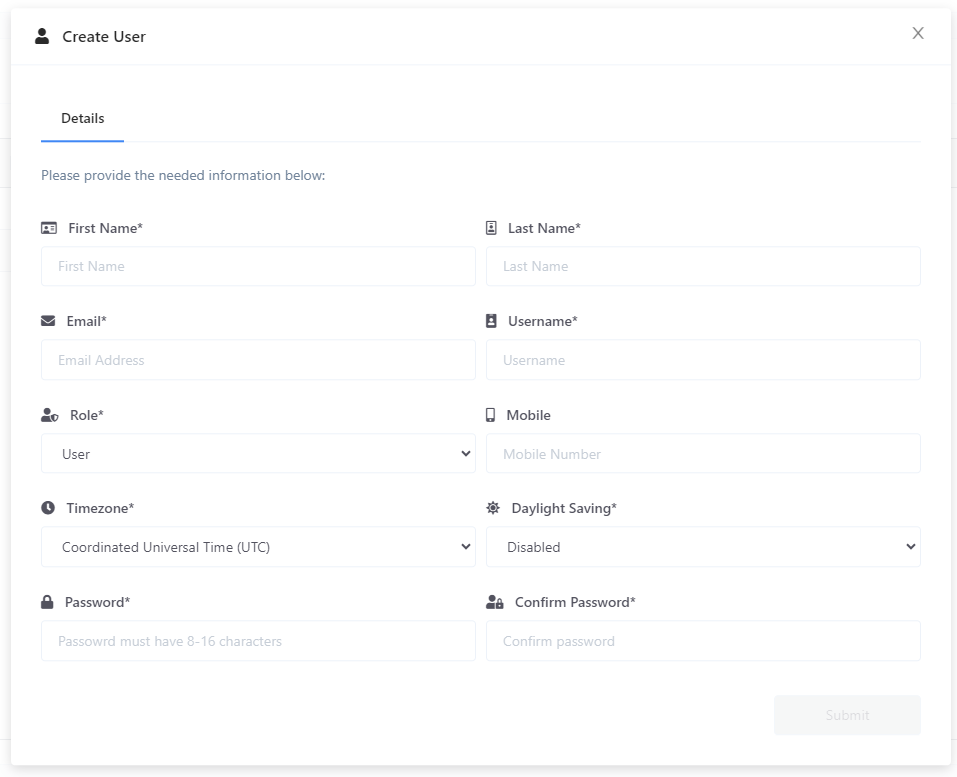957x777 pixels.
Task: Click the user lock icon beside Confirm Password
Action: click(x=495, y=602)
